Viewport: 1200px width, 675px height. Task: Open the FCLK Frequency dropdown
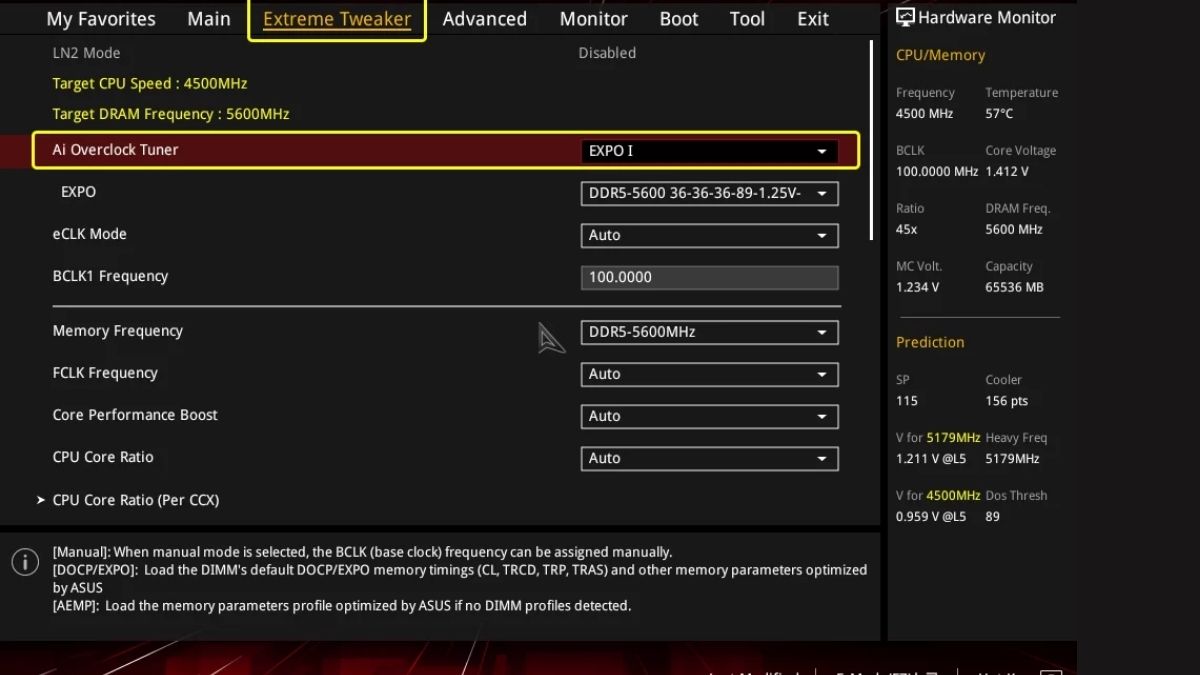pyautogui.click(x=709, y=374)
